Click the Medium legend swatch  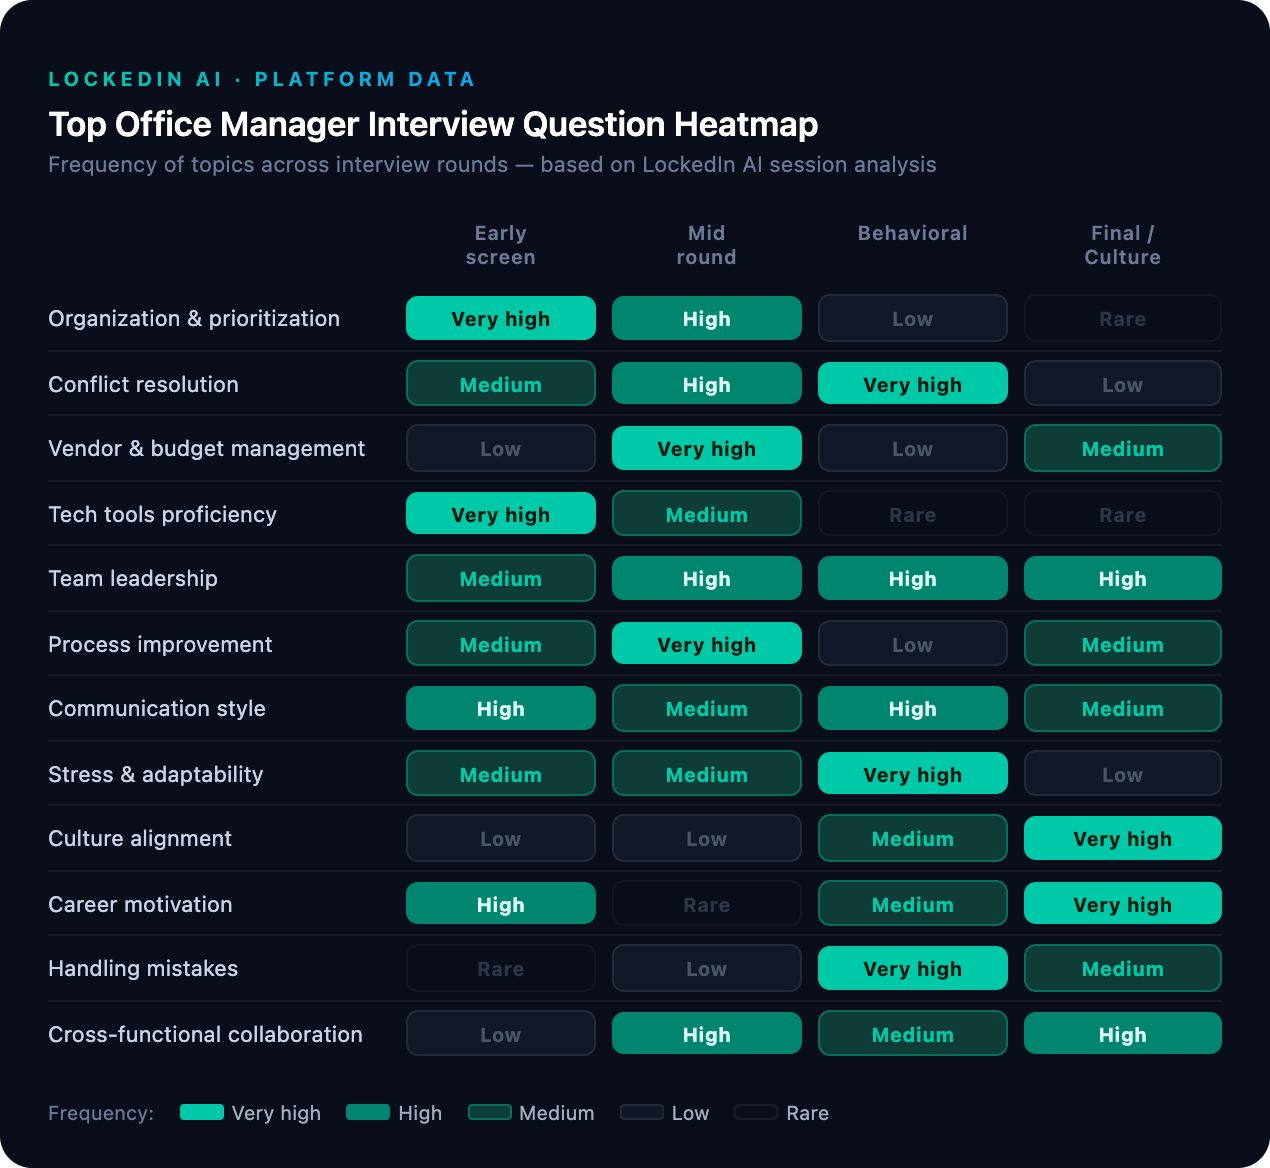click(x=490, y=1112)
